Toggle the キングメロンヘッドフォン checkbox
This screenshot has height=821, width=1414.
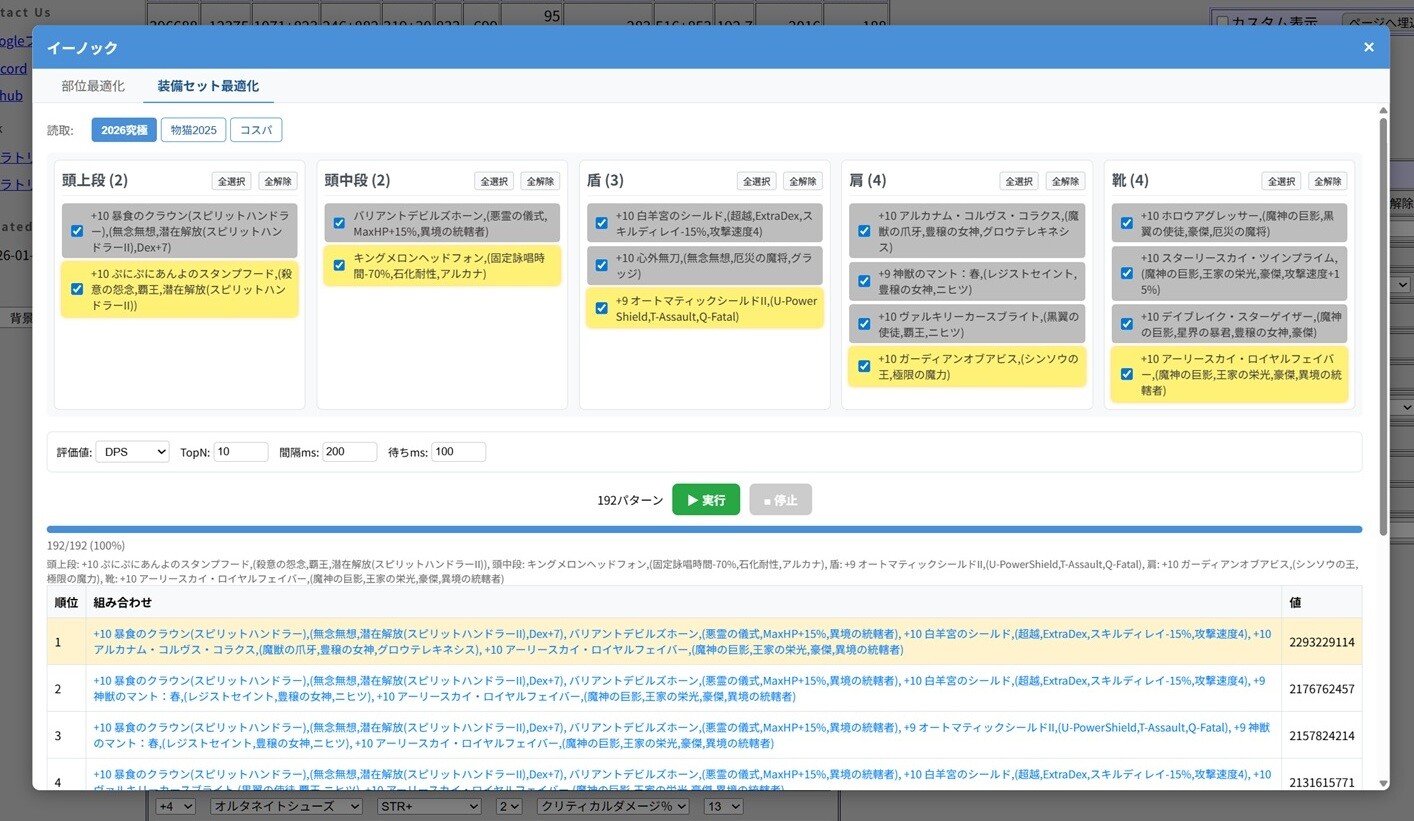pos(339,265)
